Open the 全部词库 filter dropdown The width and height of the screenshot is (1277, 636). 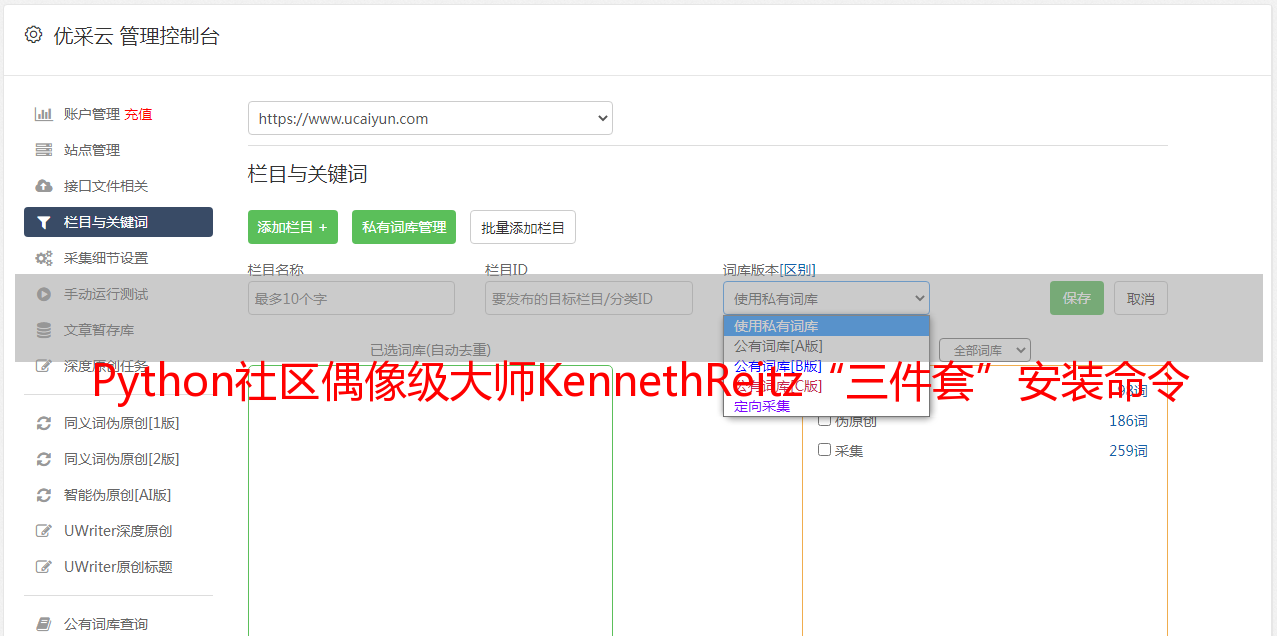(x=985, y=350)
